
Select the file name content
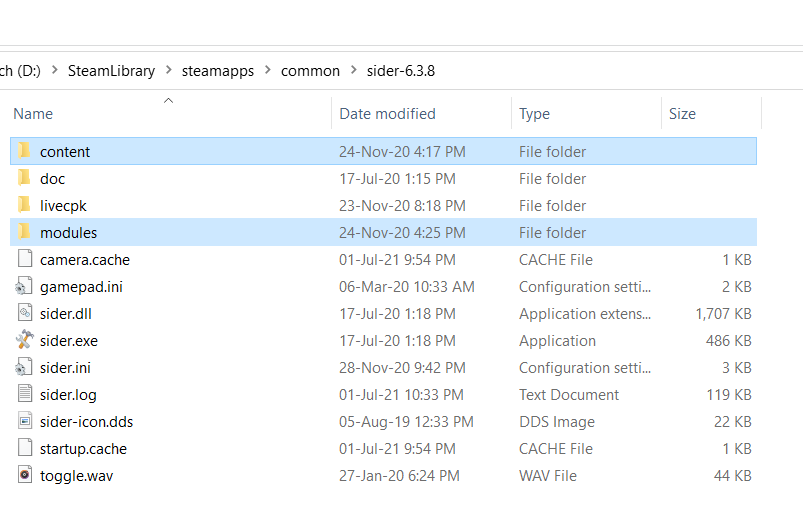65,152
